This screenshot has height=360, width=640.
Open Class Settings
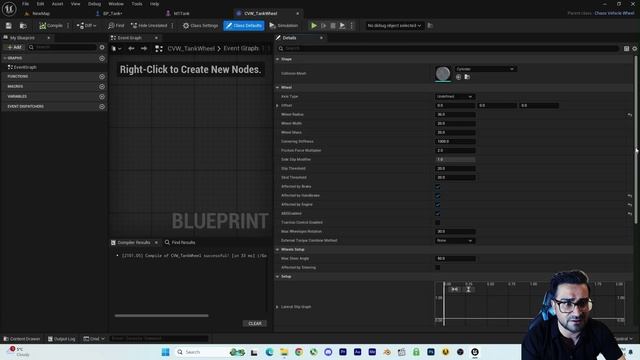coord(200,26)
